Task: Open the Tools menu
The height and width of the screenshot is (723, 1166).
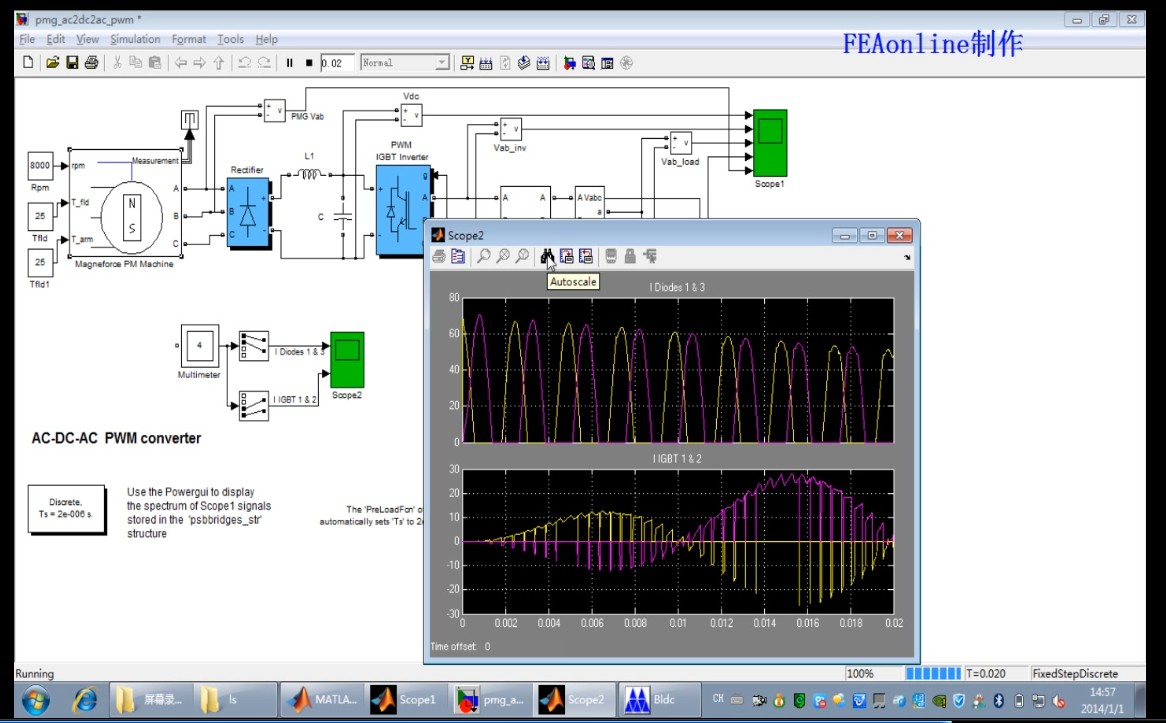Action: tap(230, 39)
